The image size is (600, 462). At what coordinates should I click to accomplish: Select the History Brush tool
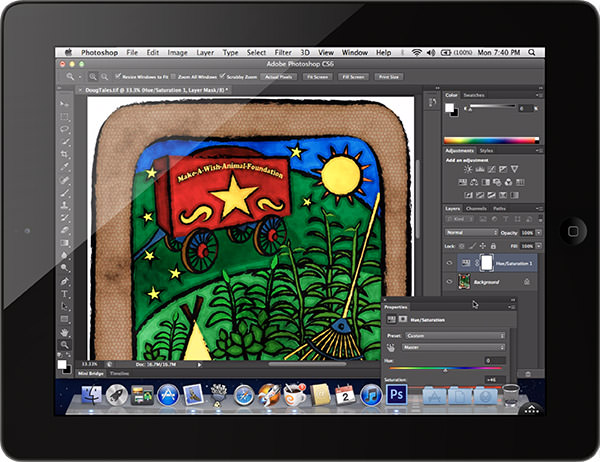64,217
